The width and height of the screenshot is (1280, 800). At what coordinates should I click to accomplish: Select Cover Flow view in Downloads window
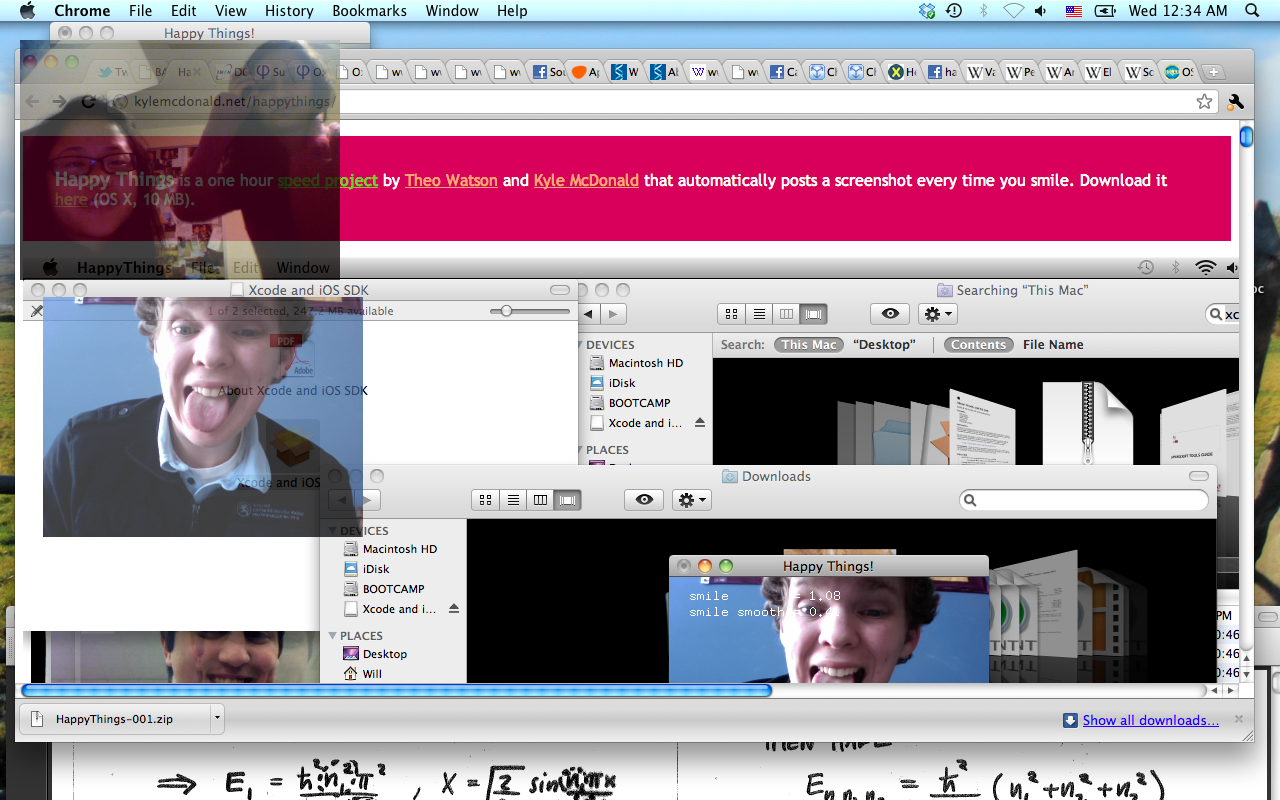[568, 500]
